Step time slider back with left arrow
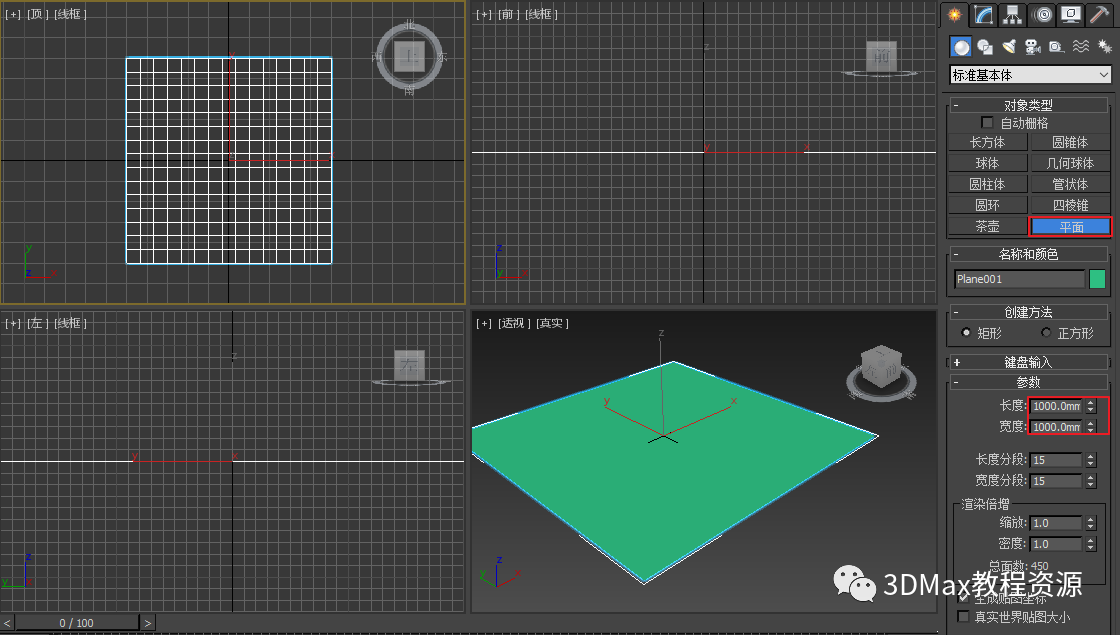 [7, 623]
